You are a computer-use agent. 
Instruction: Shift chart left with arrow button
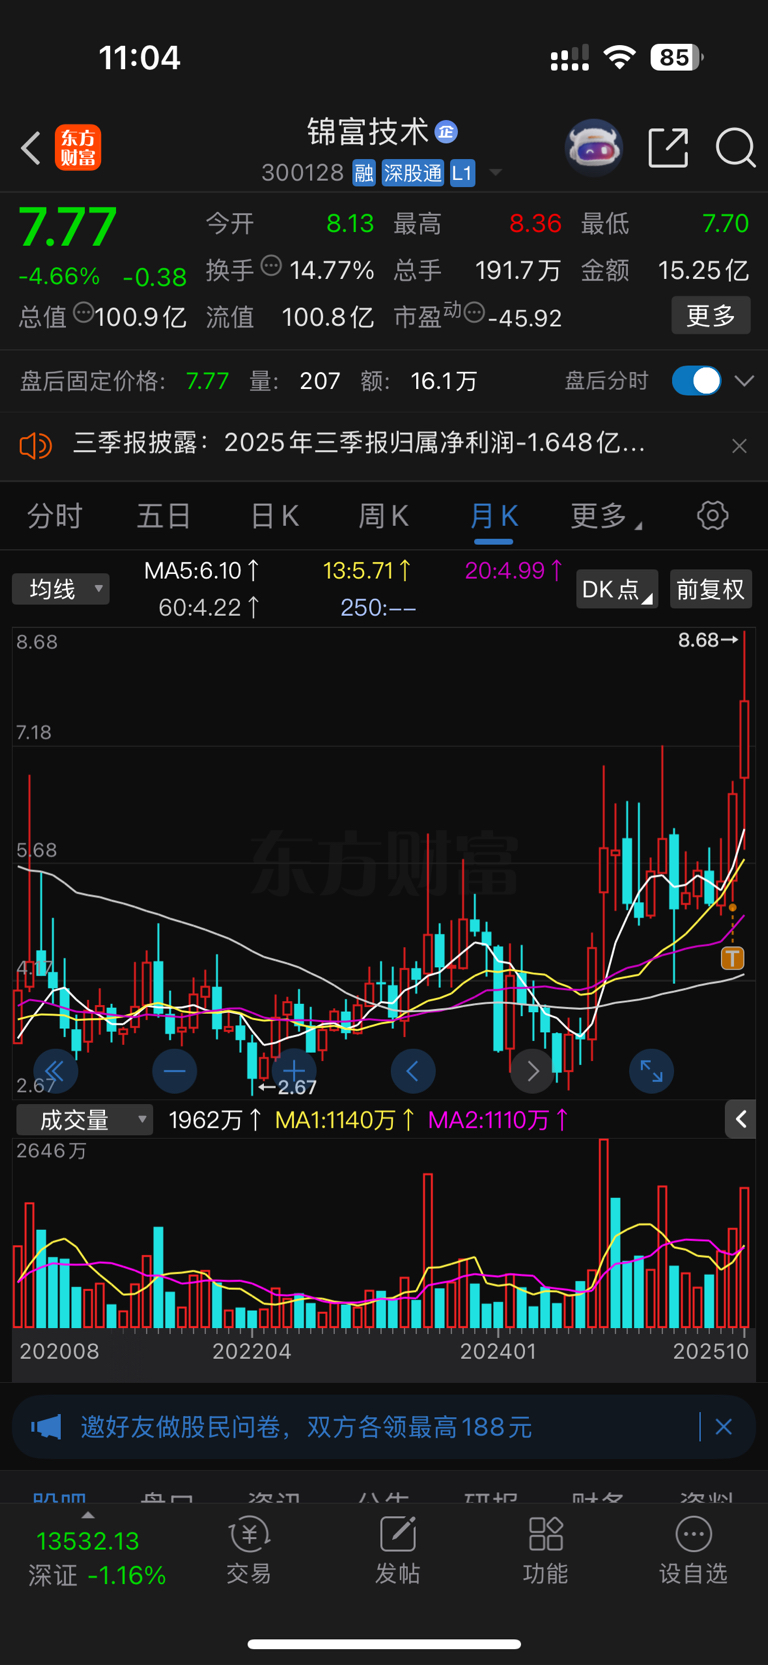tap(412, 1072)
